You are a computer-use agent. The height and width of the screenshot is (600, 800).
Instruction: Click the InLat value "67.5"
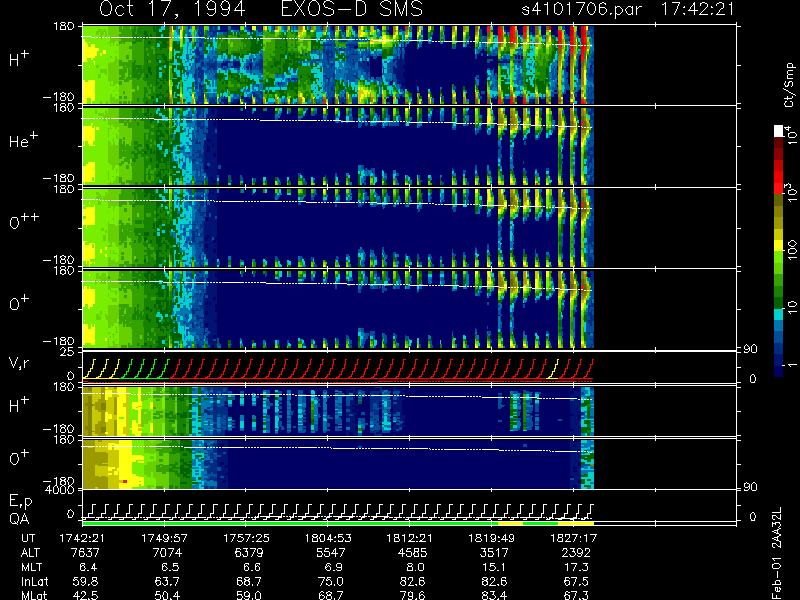pyautogui.click(x=576, y=582)
